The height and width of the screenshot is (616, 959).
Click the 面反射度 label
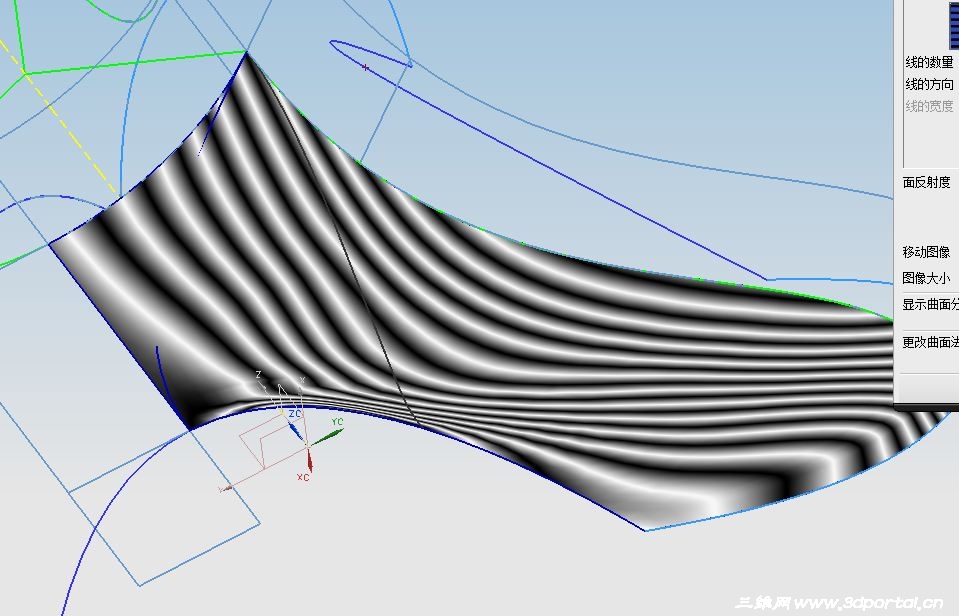tap(927, 182)
